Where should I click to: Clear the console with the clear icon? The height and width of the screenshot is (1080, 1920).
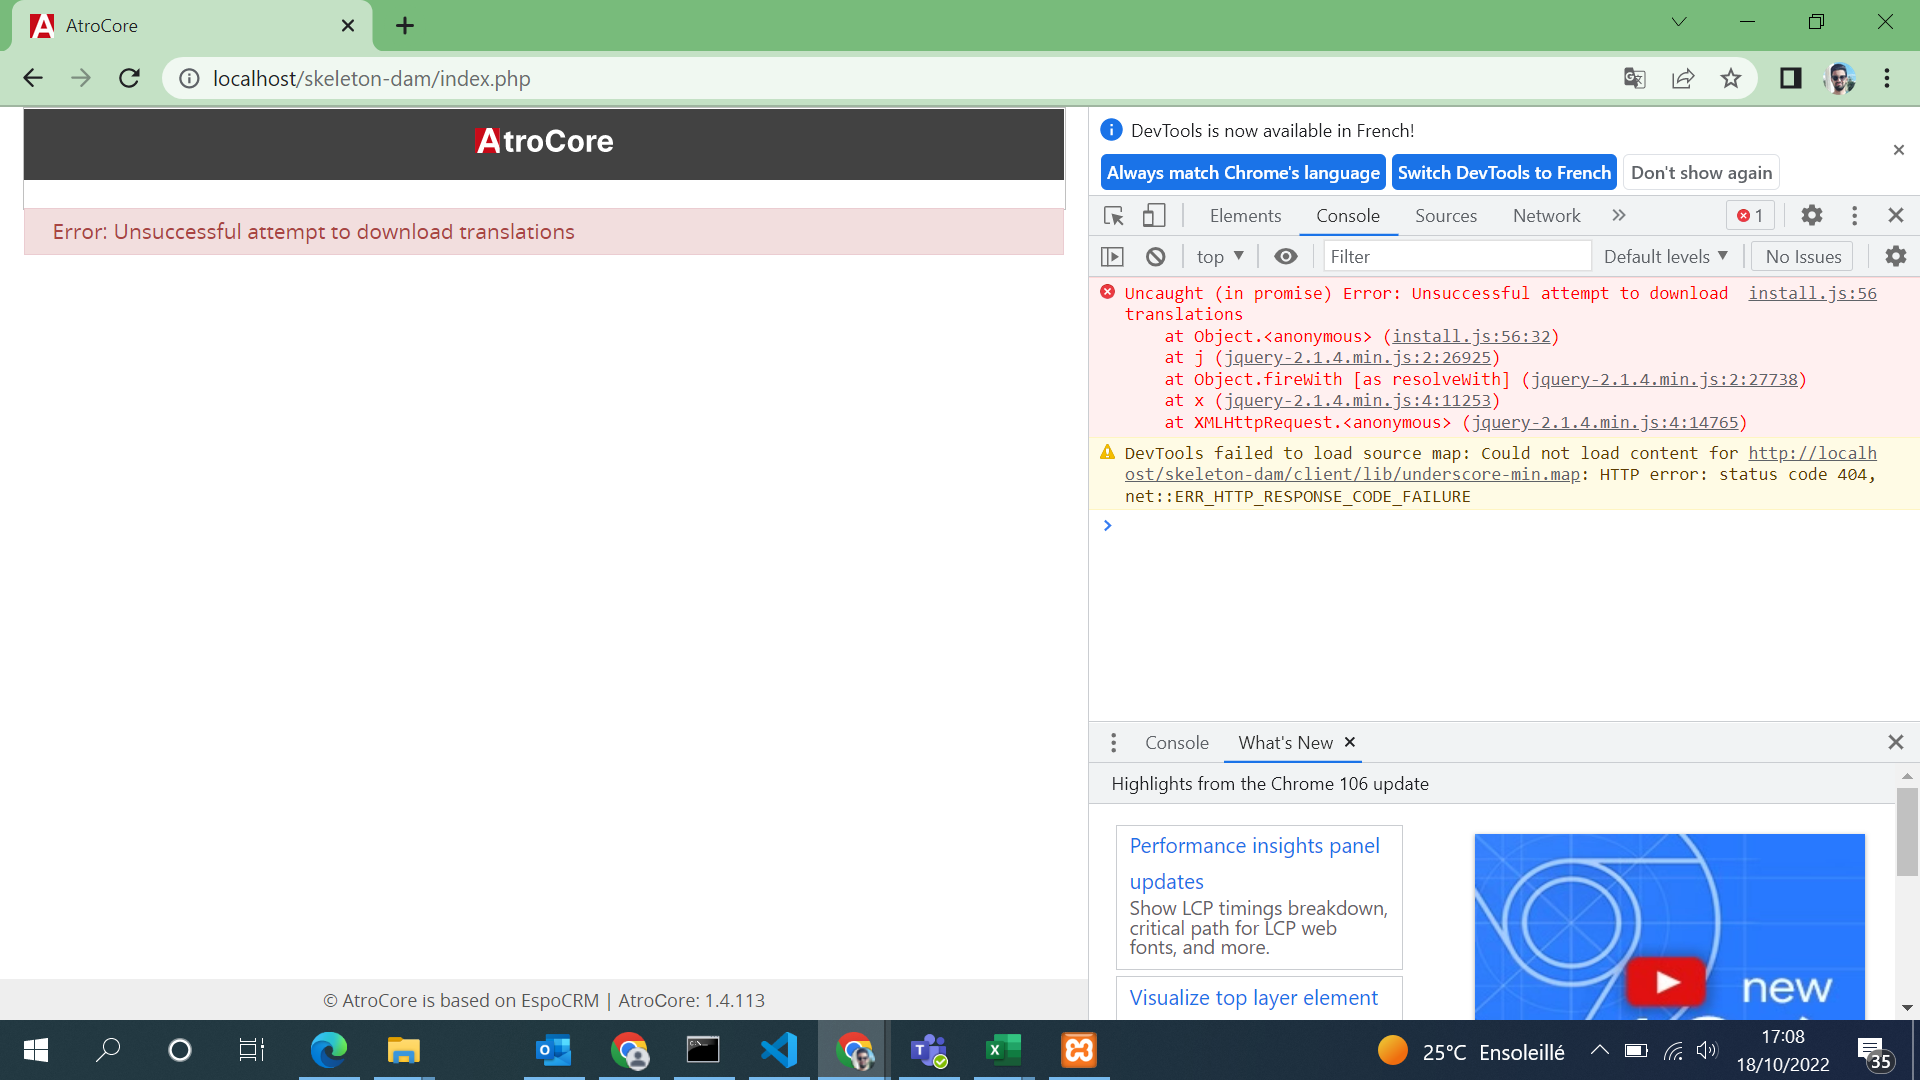[x=1155, y=256]
